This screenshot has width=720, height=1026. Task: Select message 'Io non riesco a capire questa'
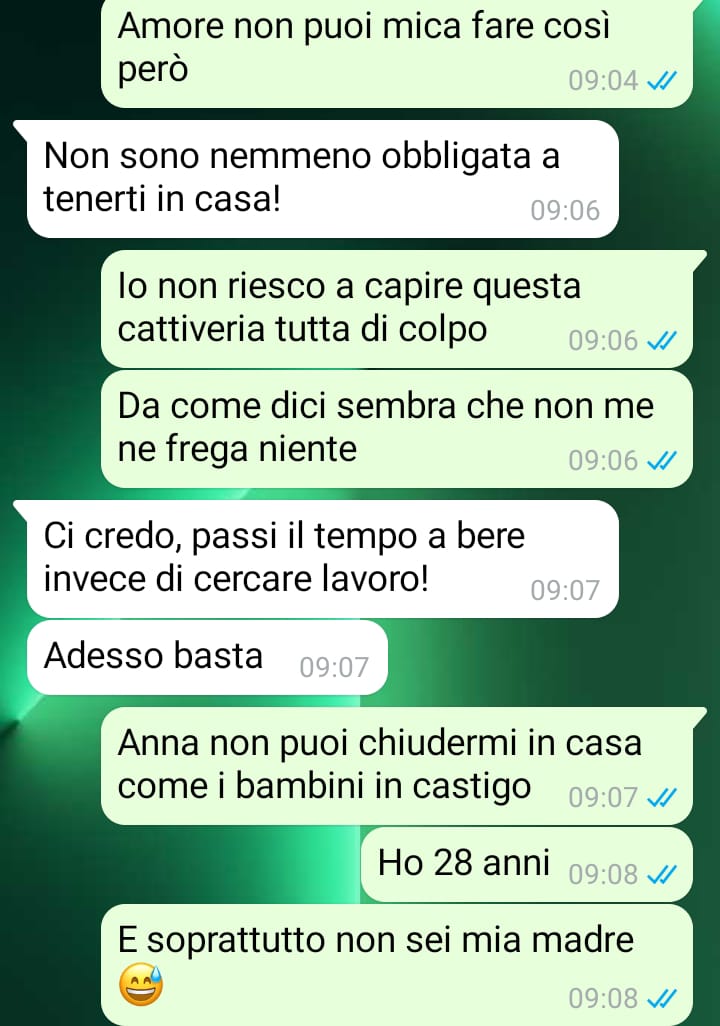[x=397, y=308]
